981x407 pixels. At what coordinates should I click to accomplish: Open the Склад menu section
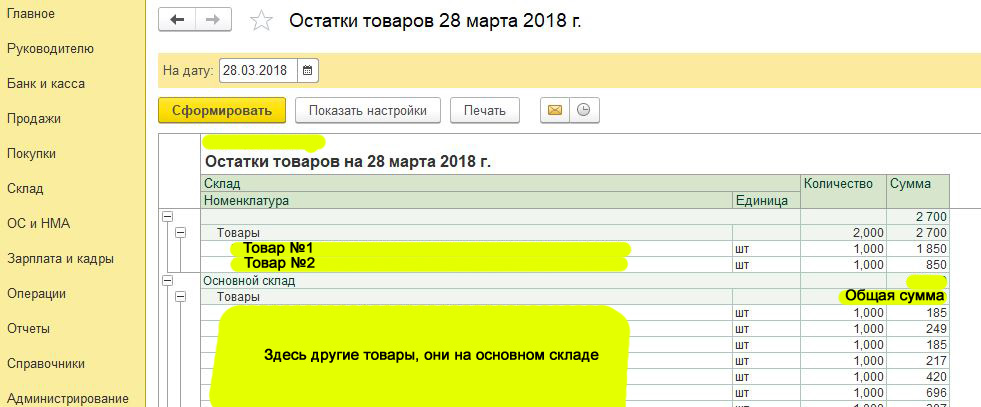pos(24,188)
